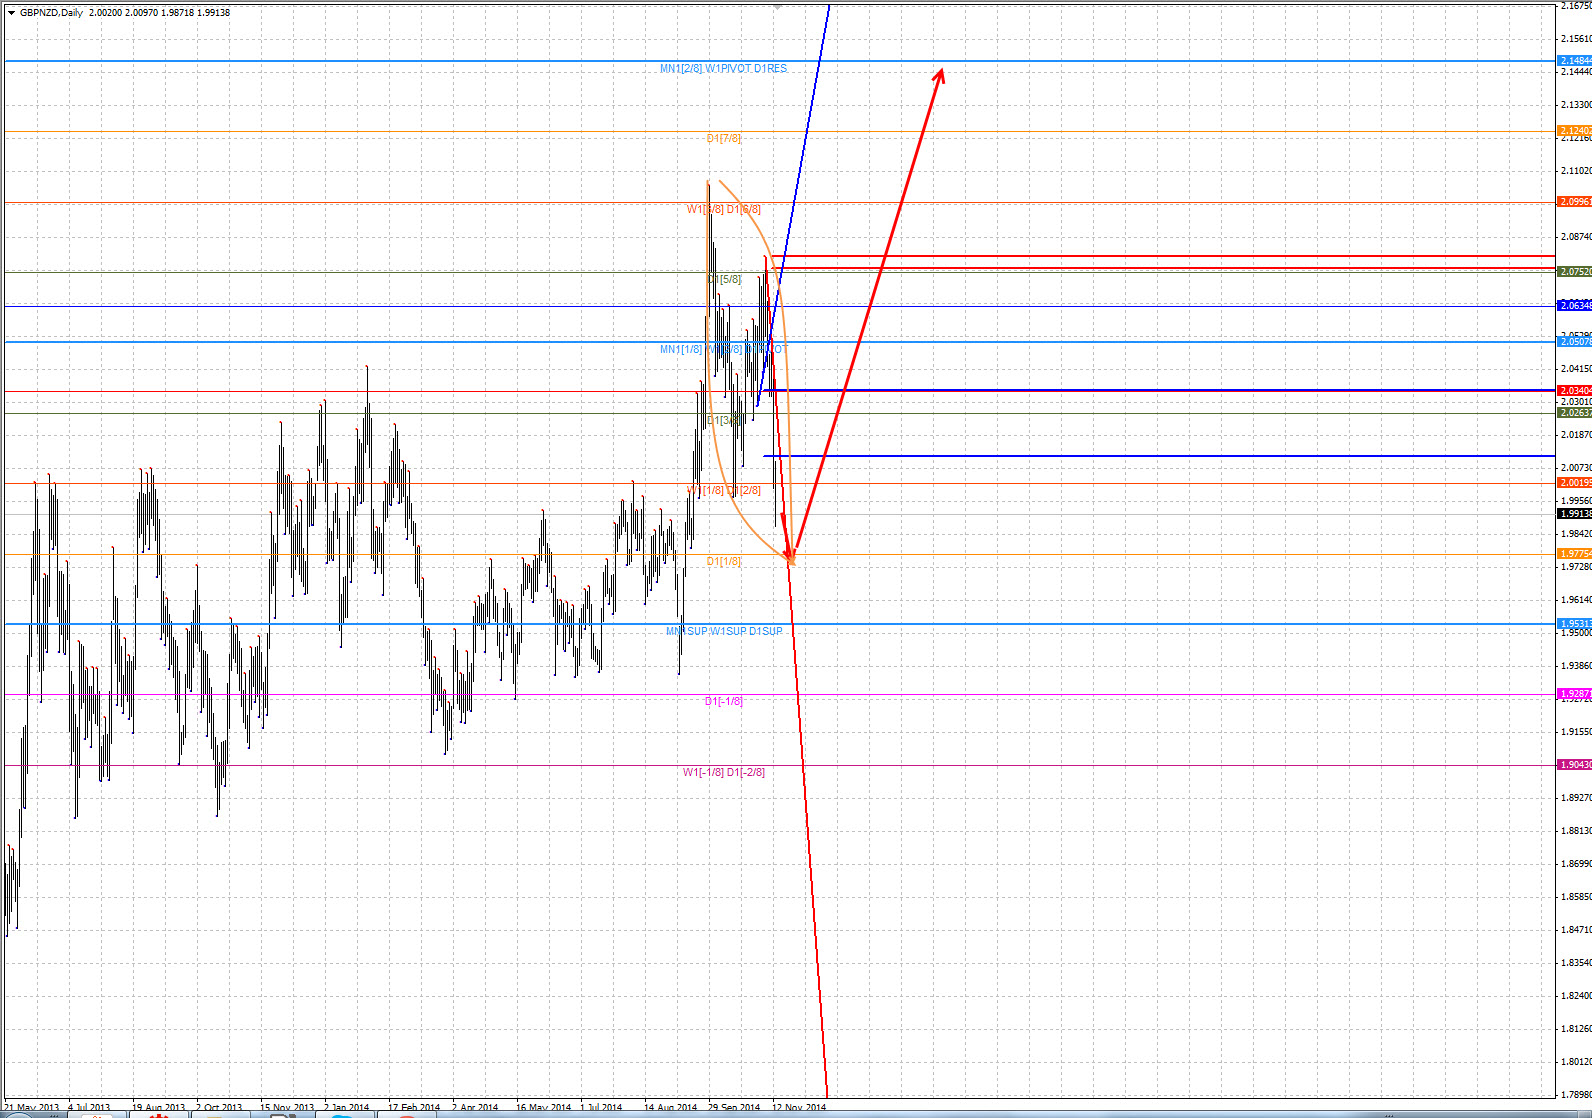Select the orange D1[7/8] level label
Viewport: 1592px width, 1118px height.
click(x=723, y=139)
